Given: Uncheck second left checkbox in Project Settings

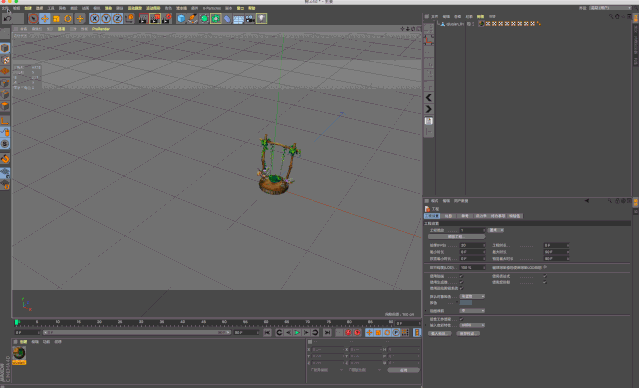Looking at the screenshot, I should pos(461,282).
